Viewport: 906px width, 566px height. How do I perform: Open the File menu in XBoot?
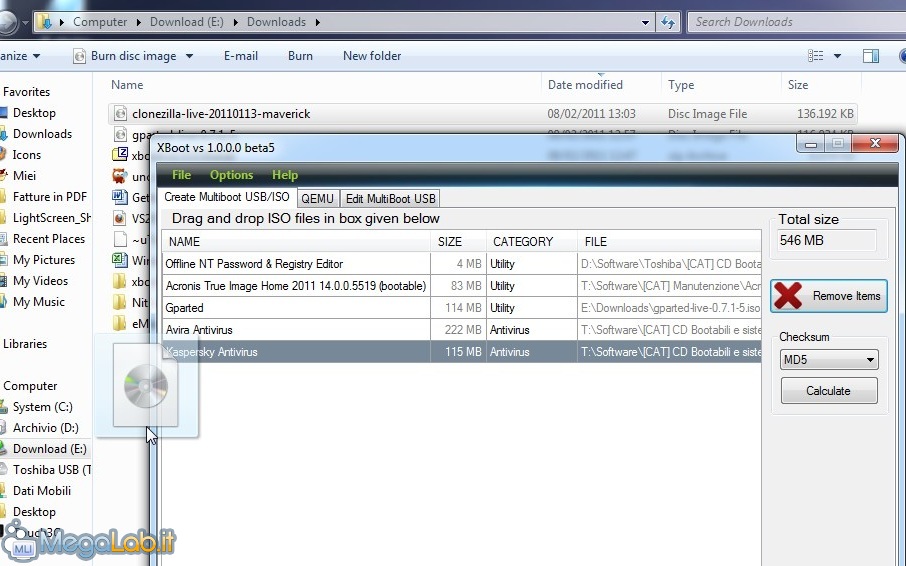pos(181,175)
